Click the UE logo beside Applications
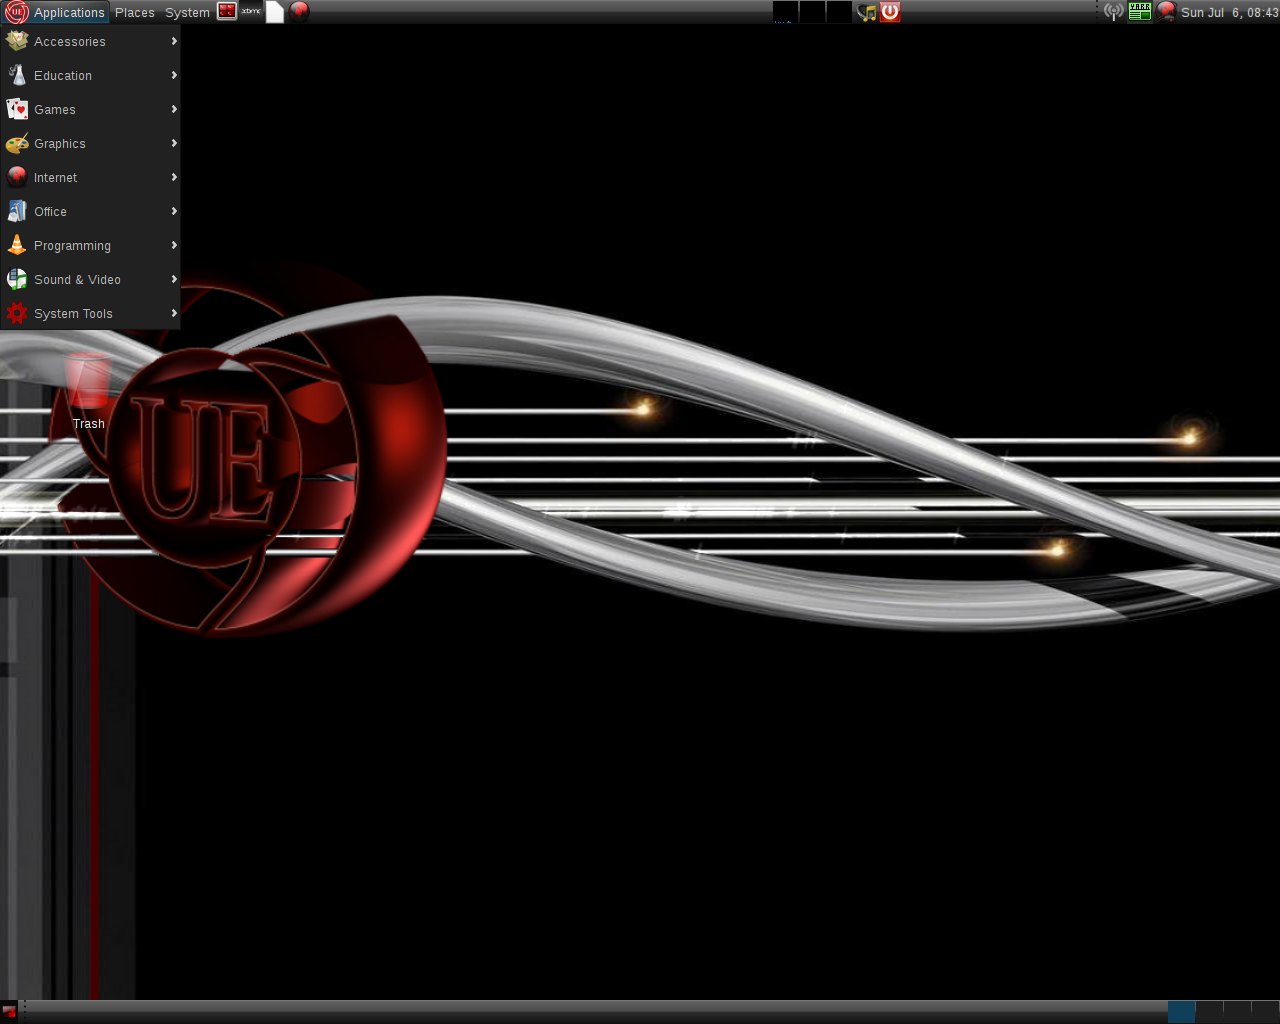Screen dimensions: 1280x1024 [17, 12]
